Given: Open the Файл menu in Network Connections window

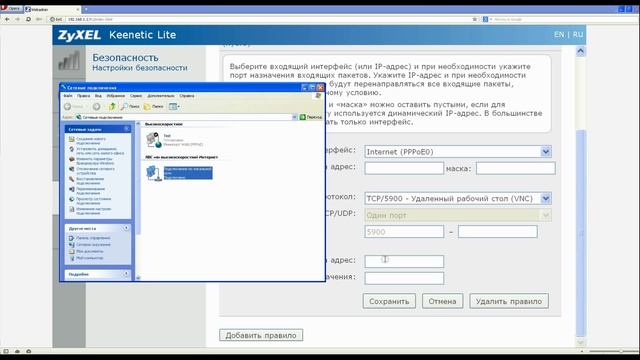Looking at the screenshot, I should point(68,96).
